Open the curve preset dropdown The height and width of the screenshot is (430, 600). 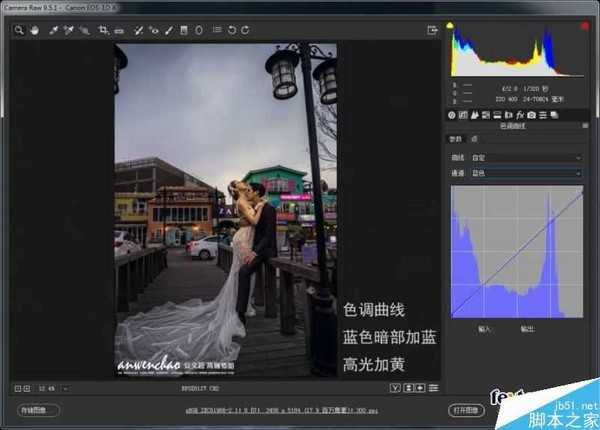click(530, 158)
